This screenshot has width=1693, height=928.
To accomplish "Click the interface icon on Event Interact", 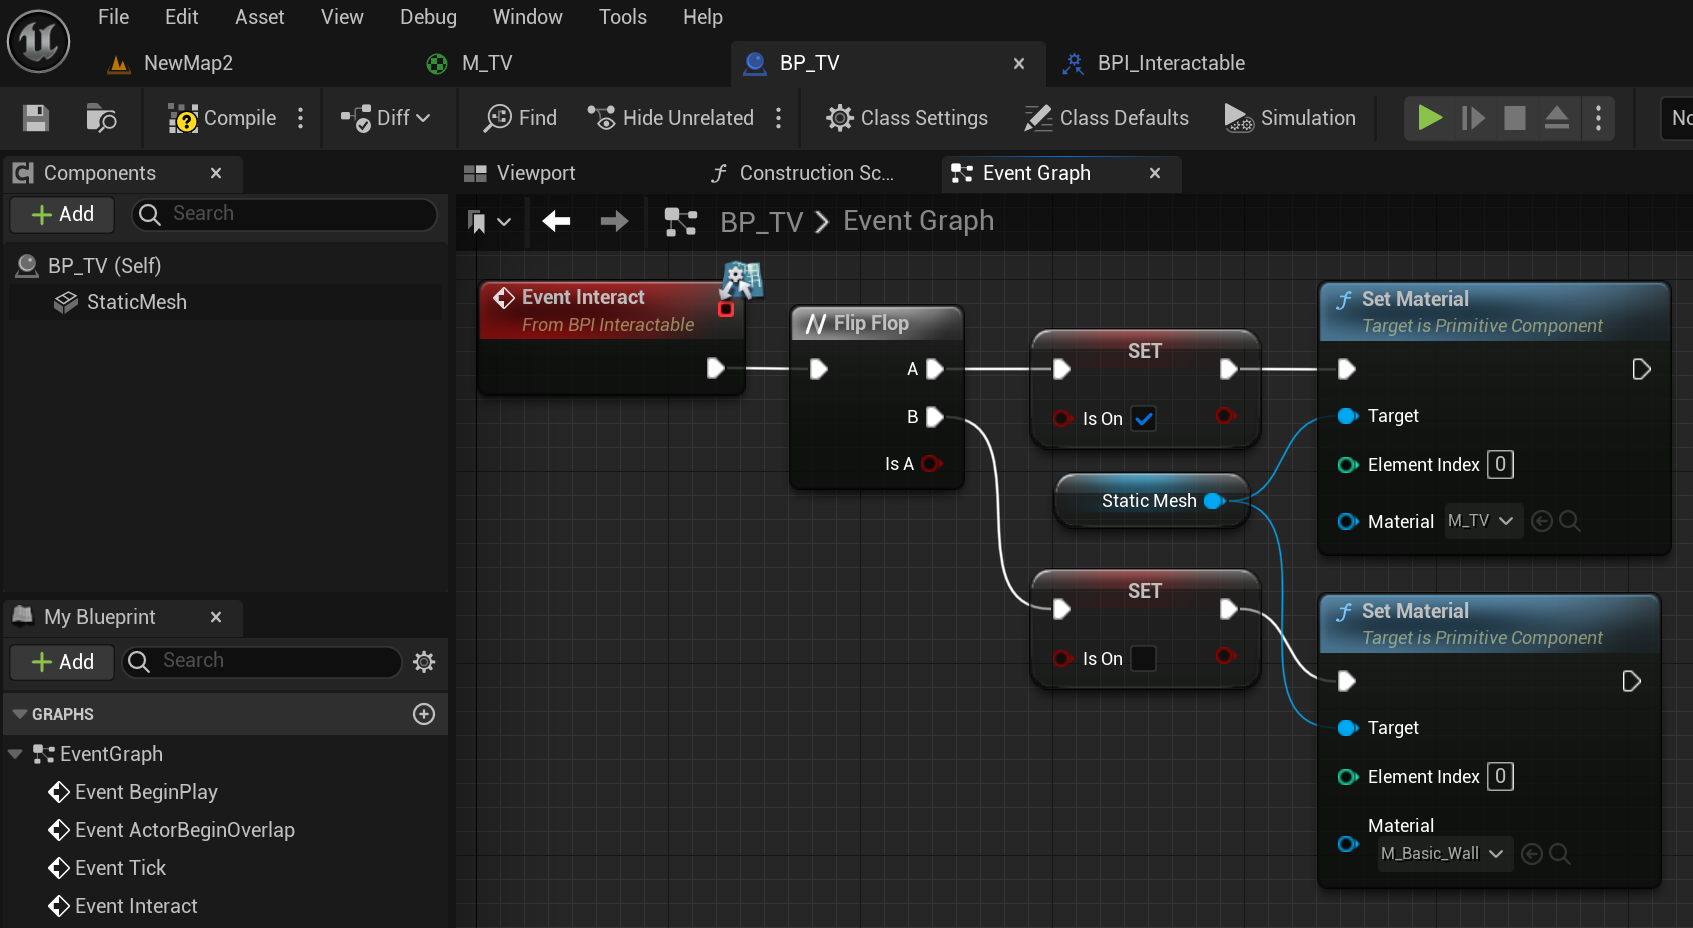I will [742, 280].
